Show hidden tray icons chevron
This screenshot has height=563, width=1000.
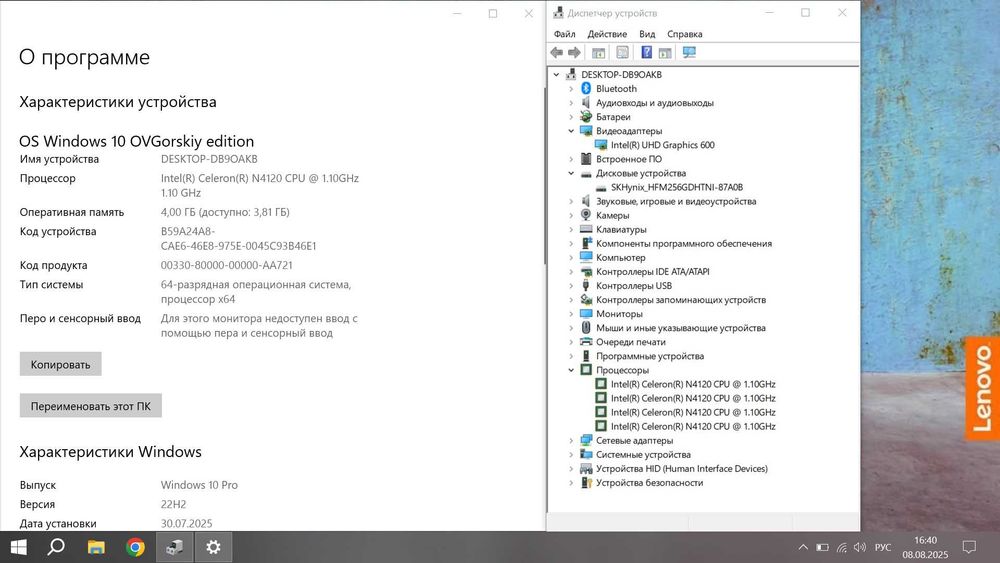[x=803, y=547]
